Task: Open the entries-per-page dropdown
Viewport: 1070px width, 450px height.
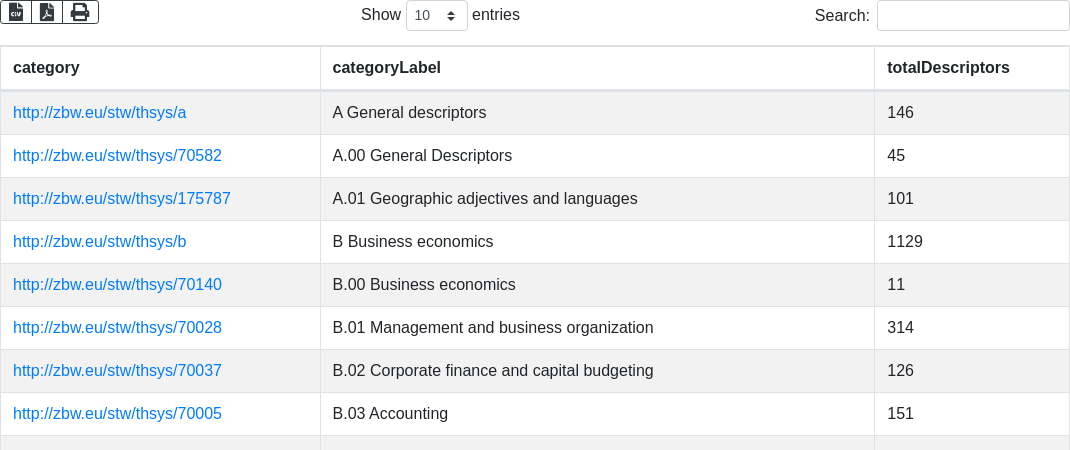Action: (x=436, y=16)
